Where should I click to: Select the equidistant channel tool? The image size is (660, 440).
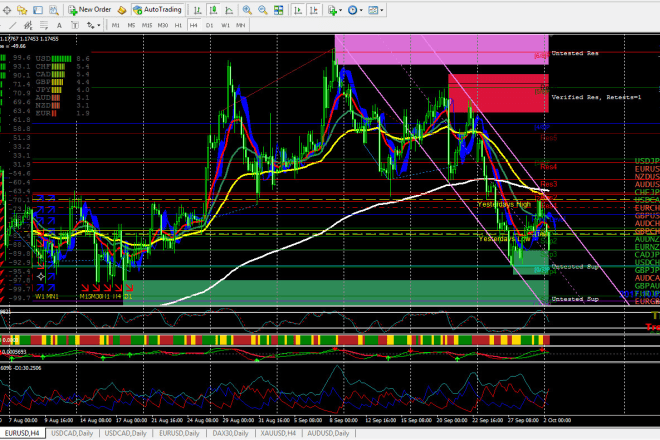[28, 26]
